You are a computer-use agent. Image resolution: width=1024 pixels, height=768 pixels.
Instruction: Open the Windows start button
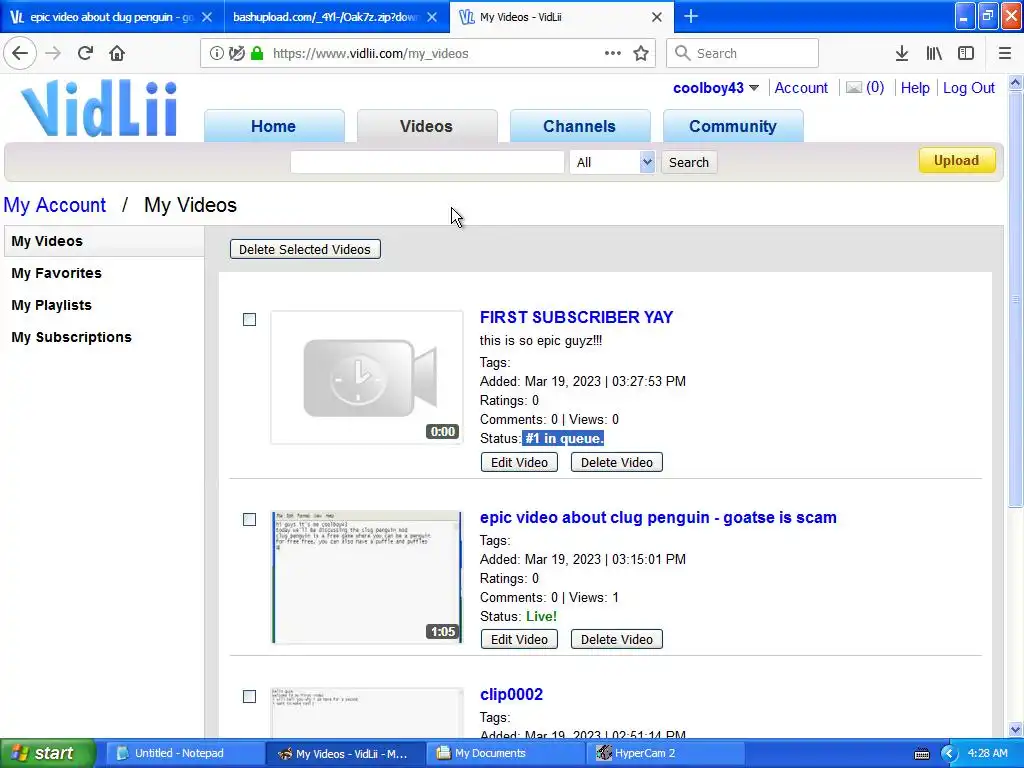pos(47,754)
